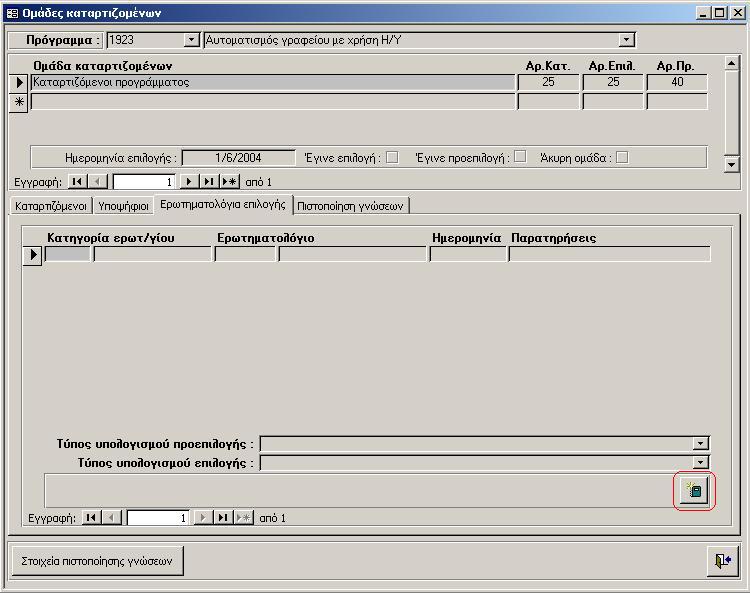
Task: Click the add questionnaire icon button
Action: [x=694, y=490]
